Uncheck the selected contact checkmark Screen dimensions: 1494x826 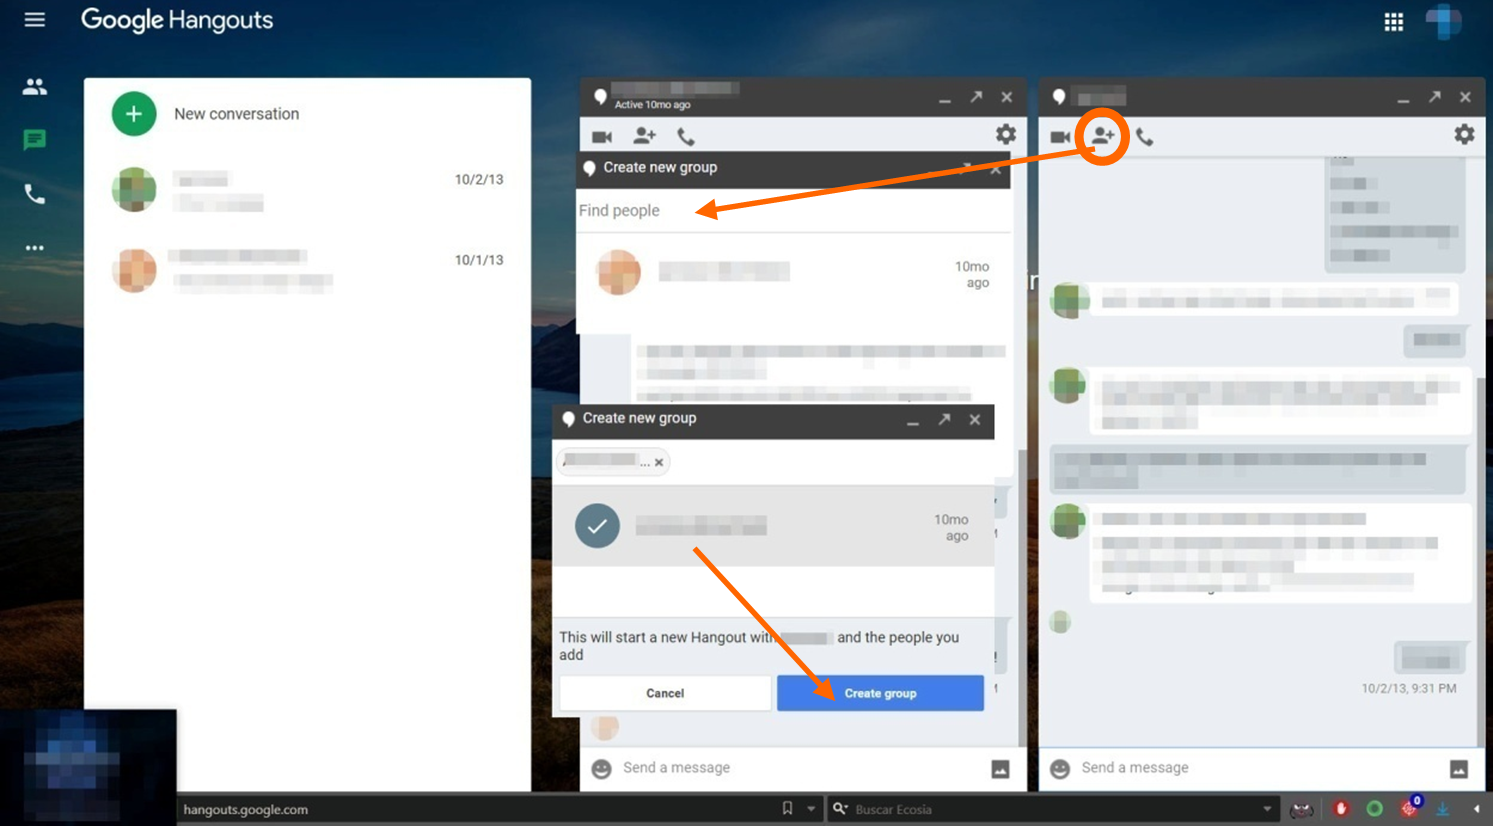[597, 526]
